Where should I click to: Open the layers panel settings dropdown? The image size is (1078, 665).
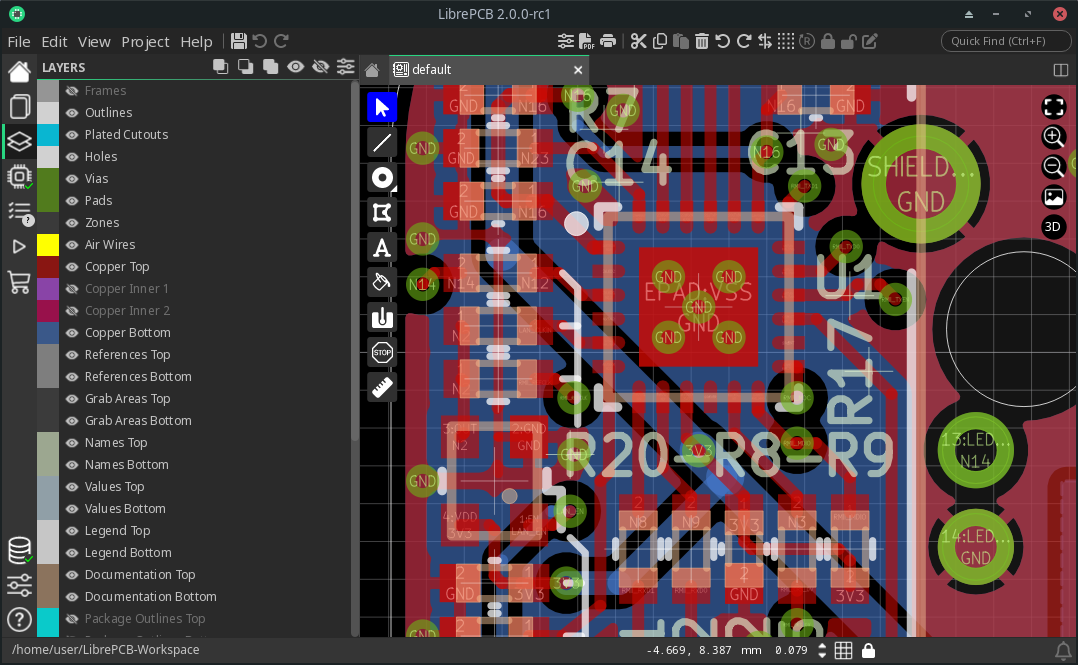click(346, 67)
